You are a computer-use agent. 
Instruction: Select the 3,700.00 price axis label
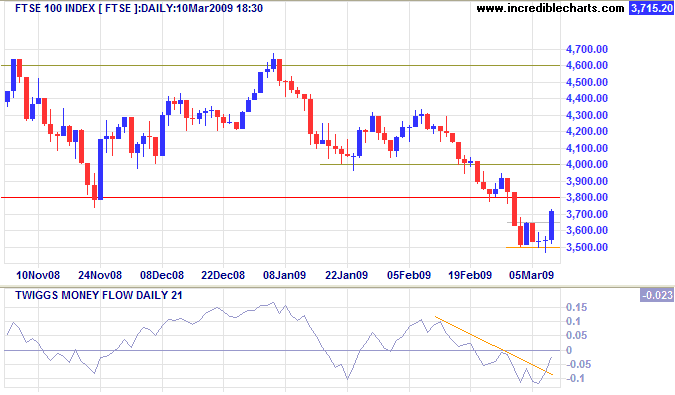[x=587, y=214]
